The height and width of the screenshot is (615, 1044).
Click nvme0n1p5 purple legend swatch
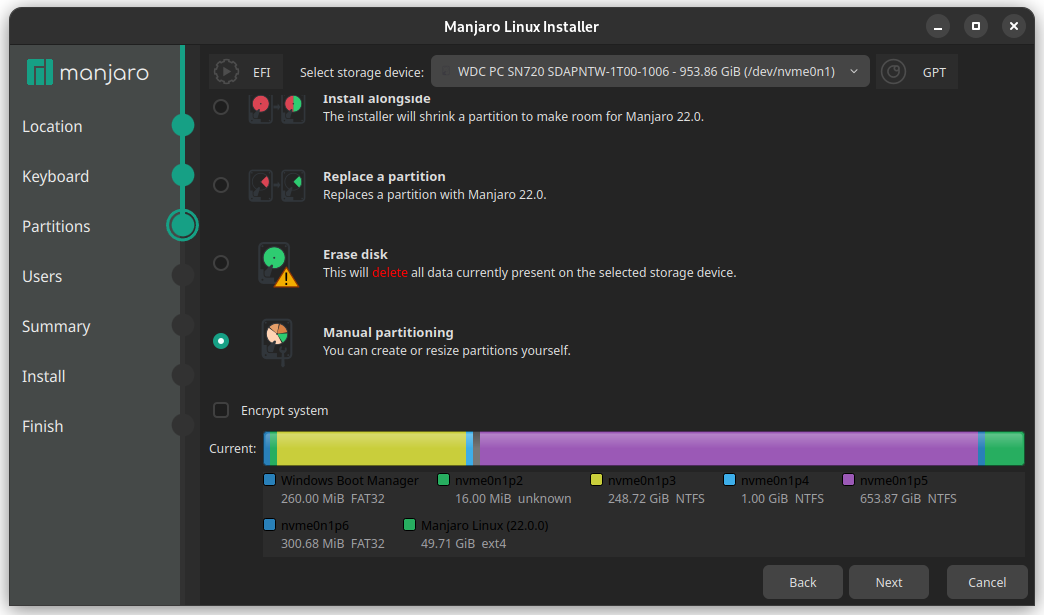click(x=848, y=480)
